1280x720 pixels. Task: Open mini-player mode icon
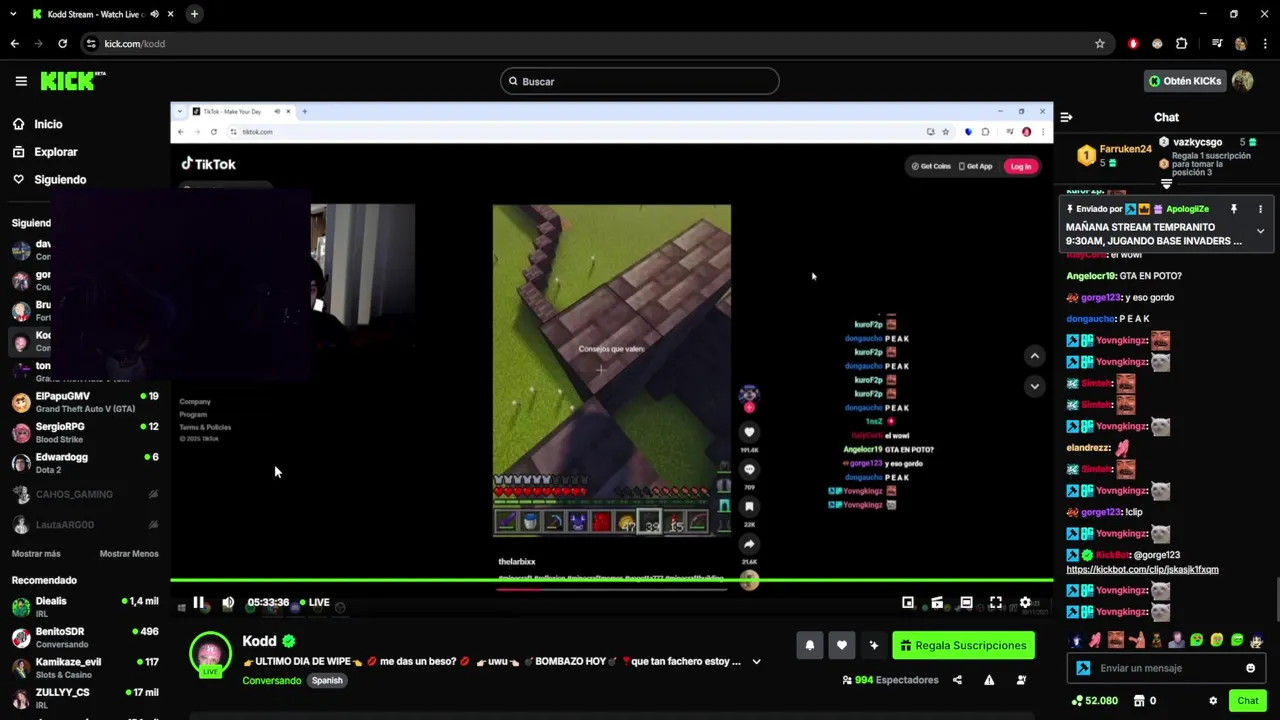click(908, 602)
